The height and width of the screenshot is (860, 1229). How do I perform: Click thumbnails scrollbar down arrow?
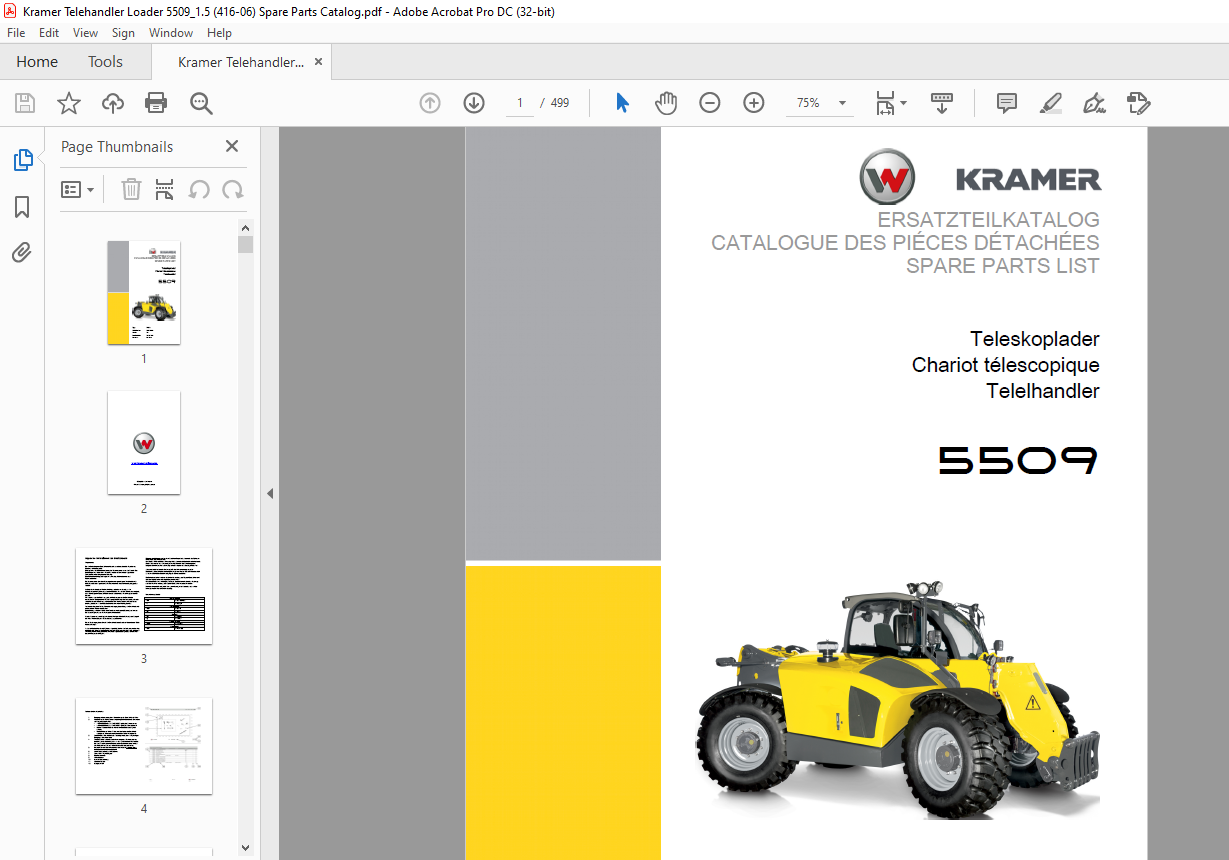tap(245, 848)
